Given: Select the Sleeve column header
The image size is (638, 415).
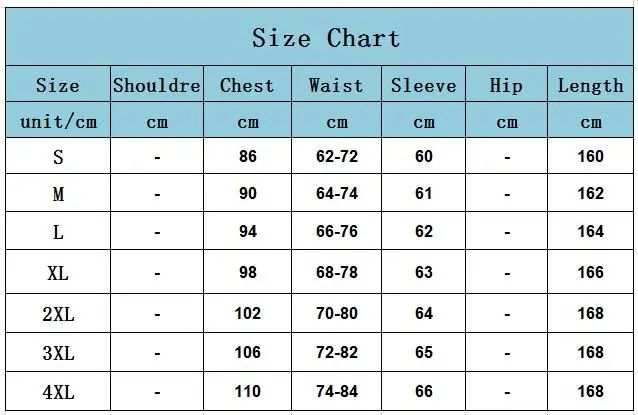Looking at the screenshot, I should tap(424, 85).
